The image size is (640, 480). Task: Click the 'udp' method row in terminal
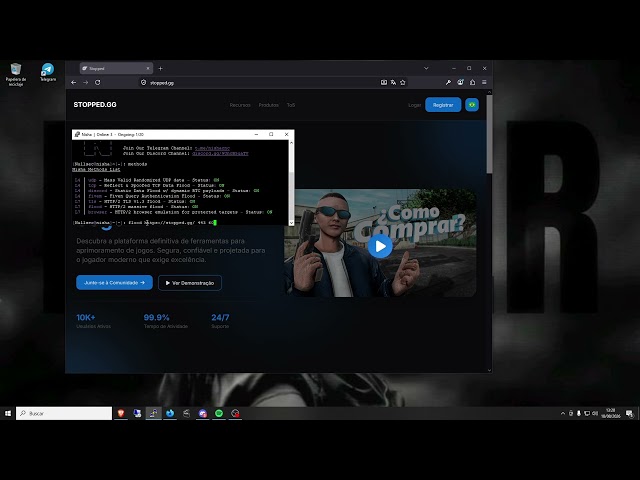tap(147, 180)
